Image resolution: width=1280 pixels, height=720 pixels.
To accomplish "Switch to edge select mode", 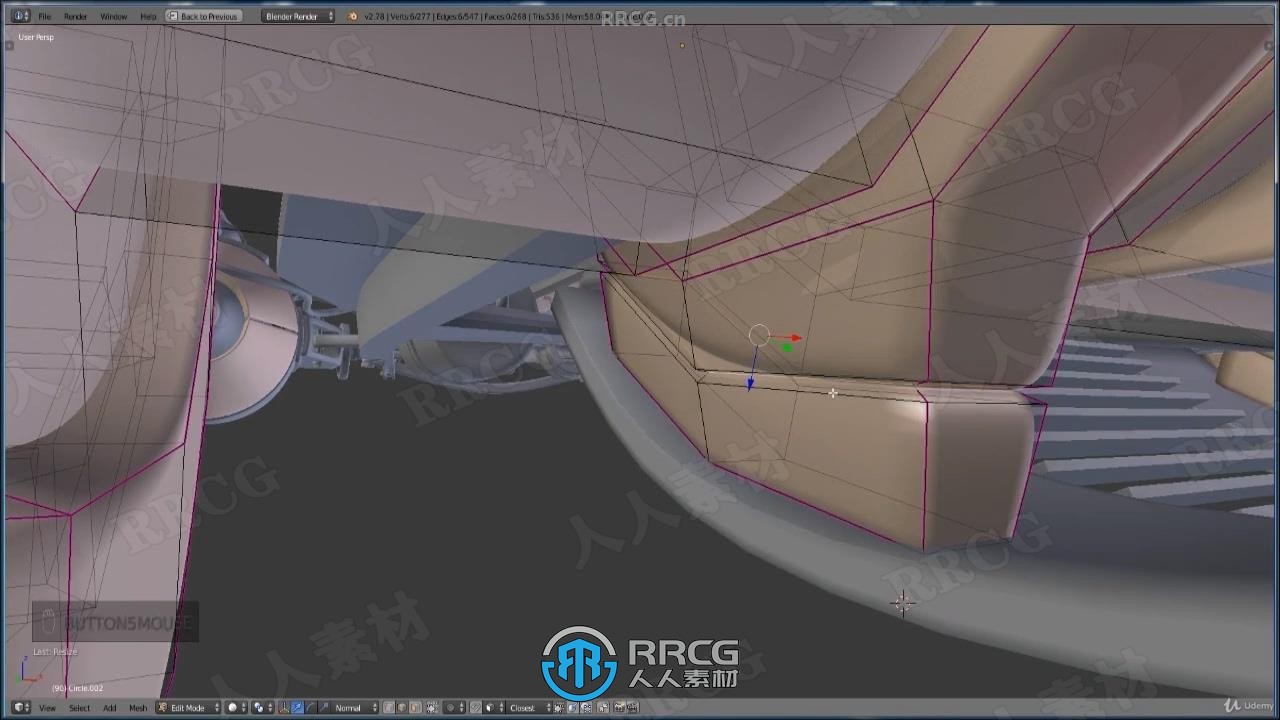I will coord(402,707).
